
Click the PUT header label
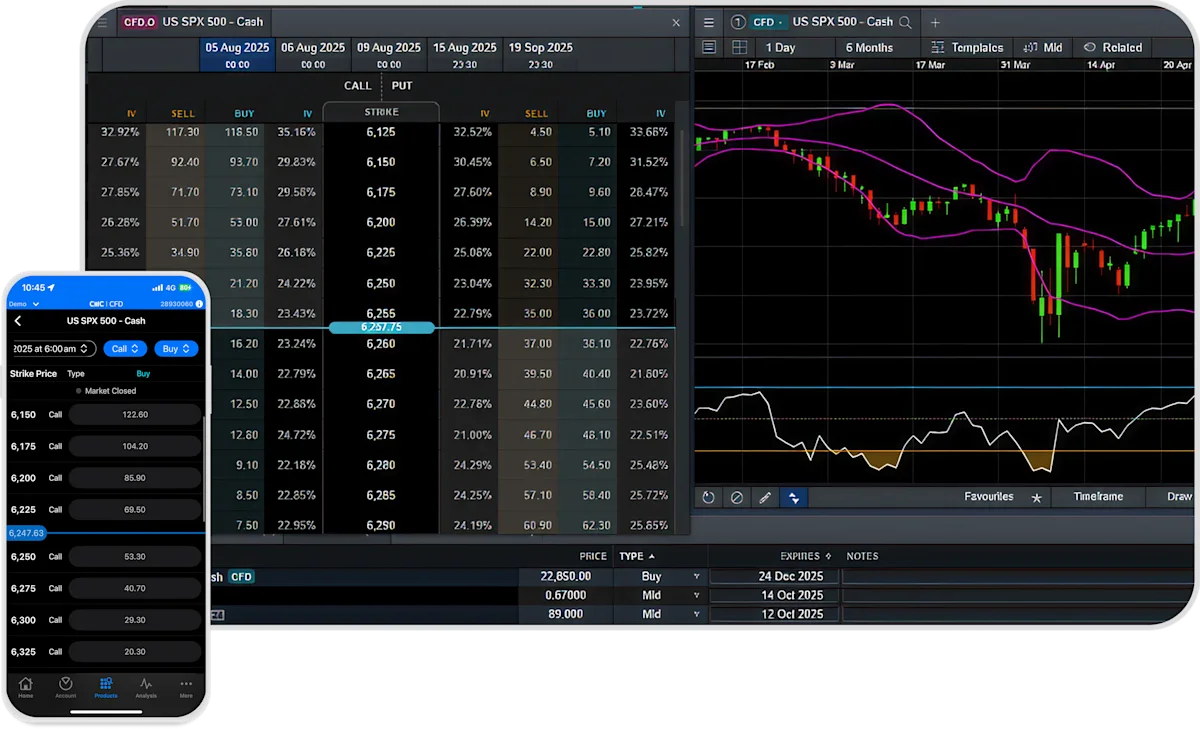click(402, 86)
